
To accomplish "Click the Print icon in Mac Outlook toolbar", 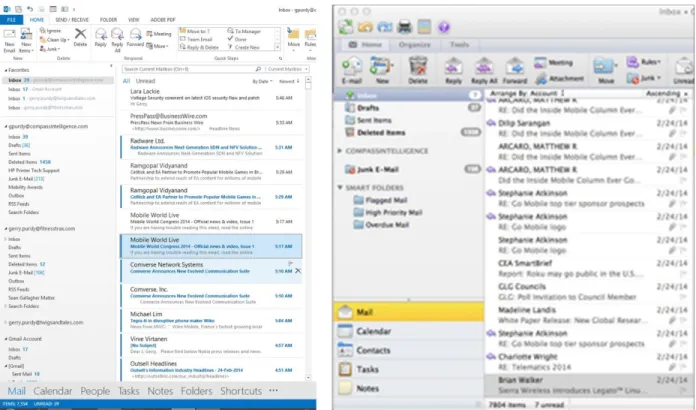I will click(404, 27).
